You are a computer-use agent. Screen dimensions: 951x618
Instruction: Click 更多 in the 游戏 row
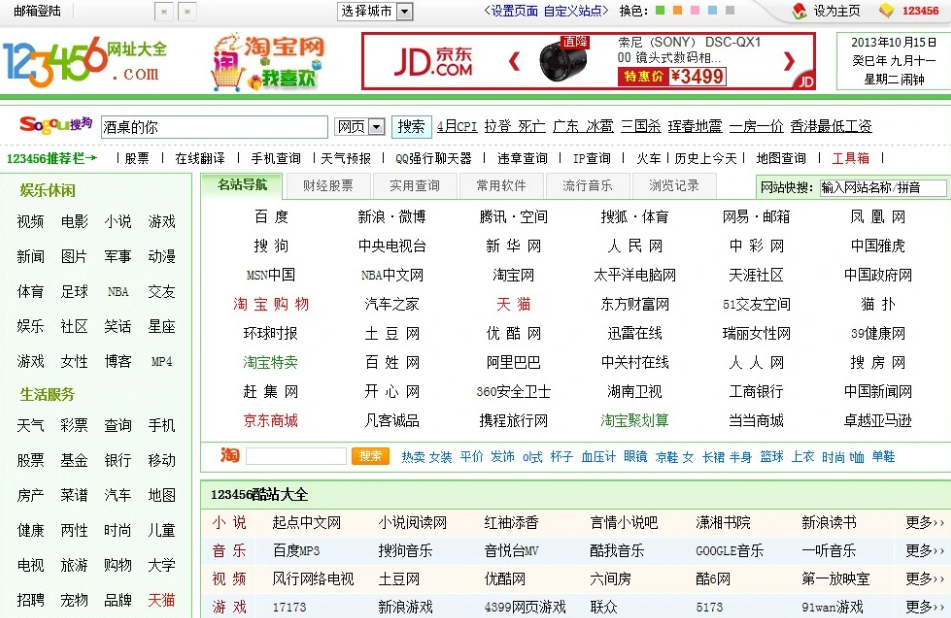pos(925,606)
